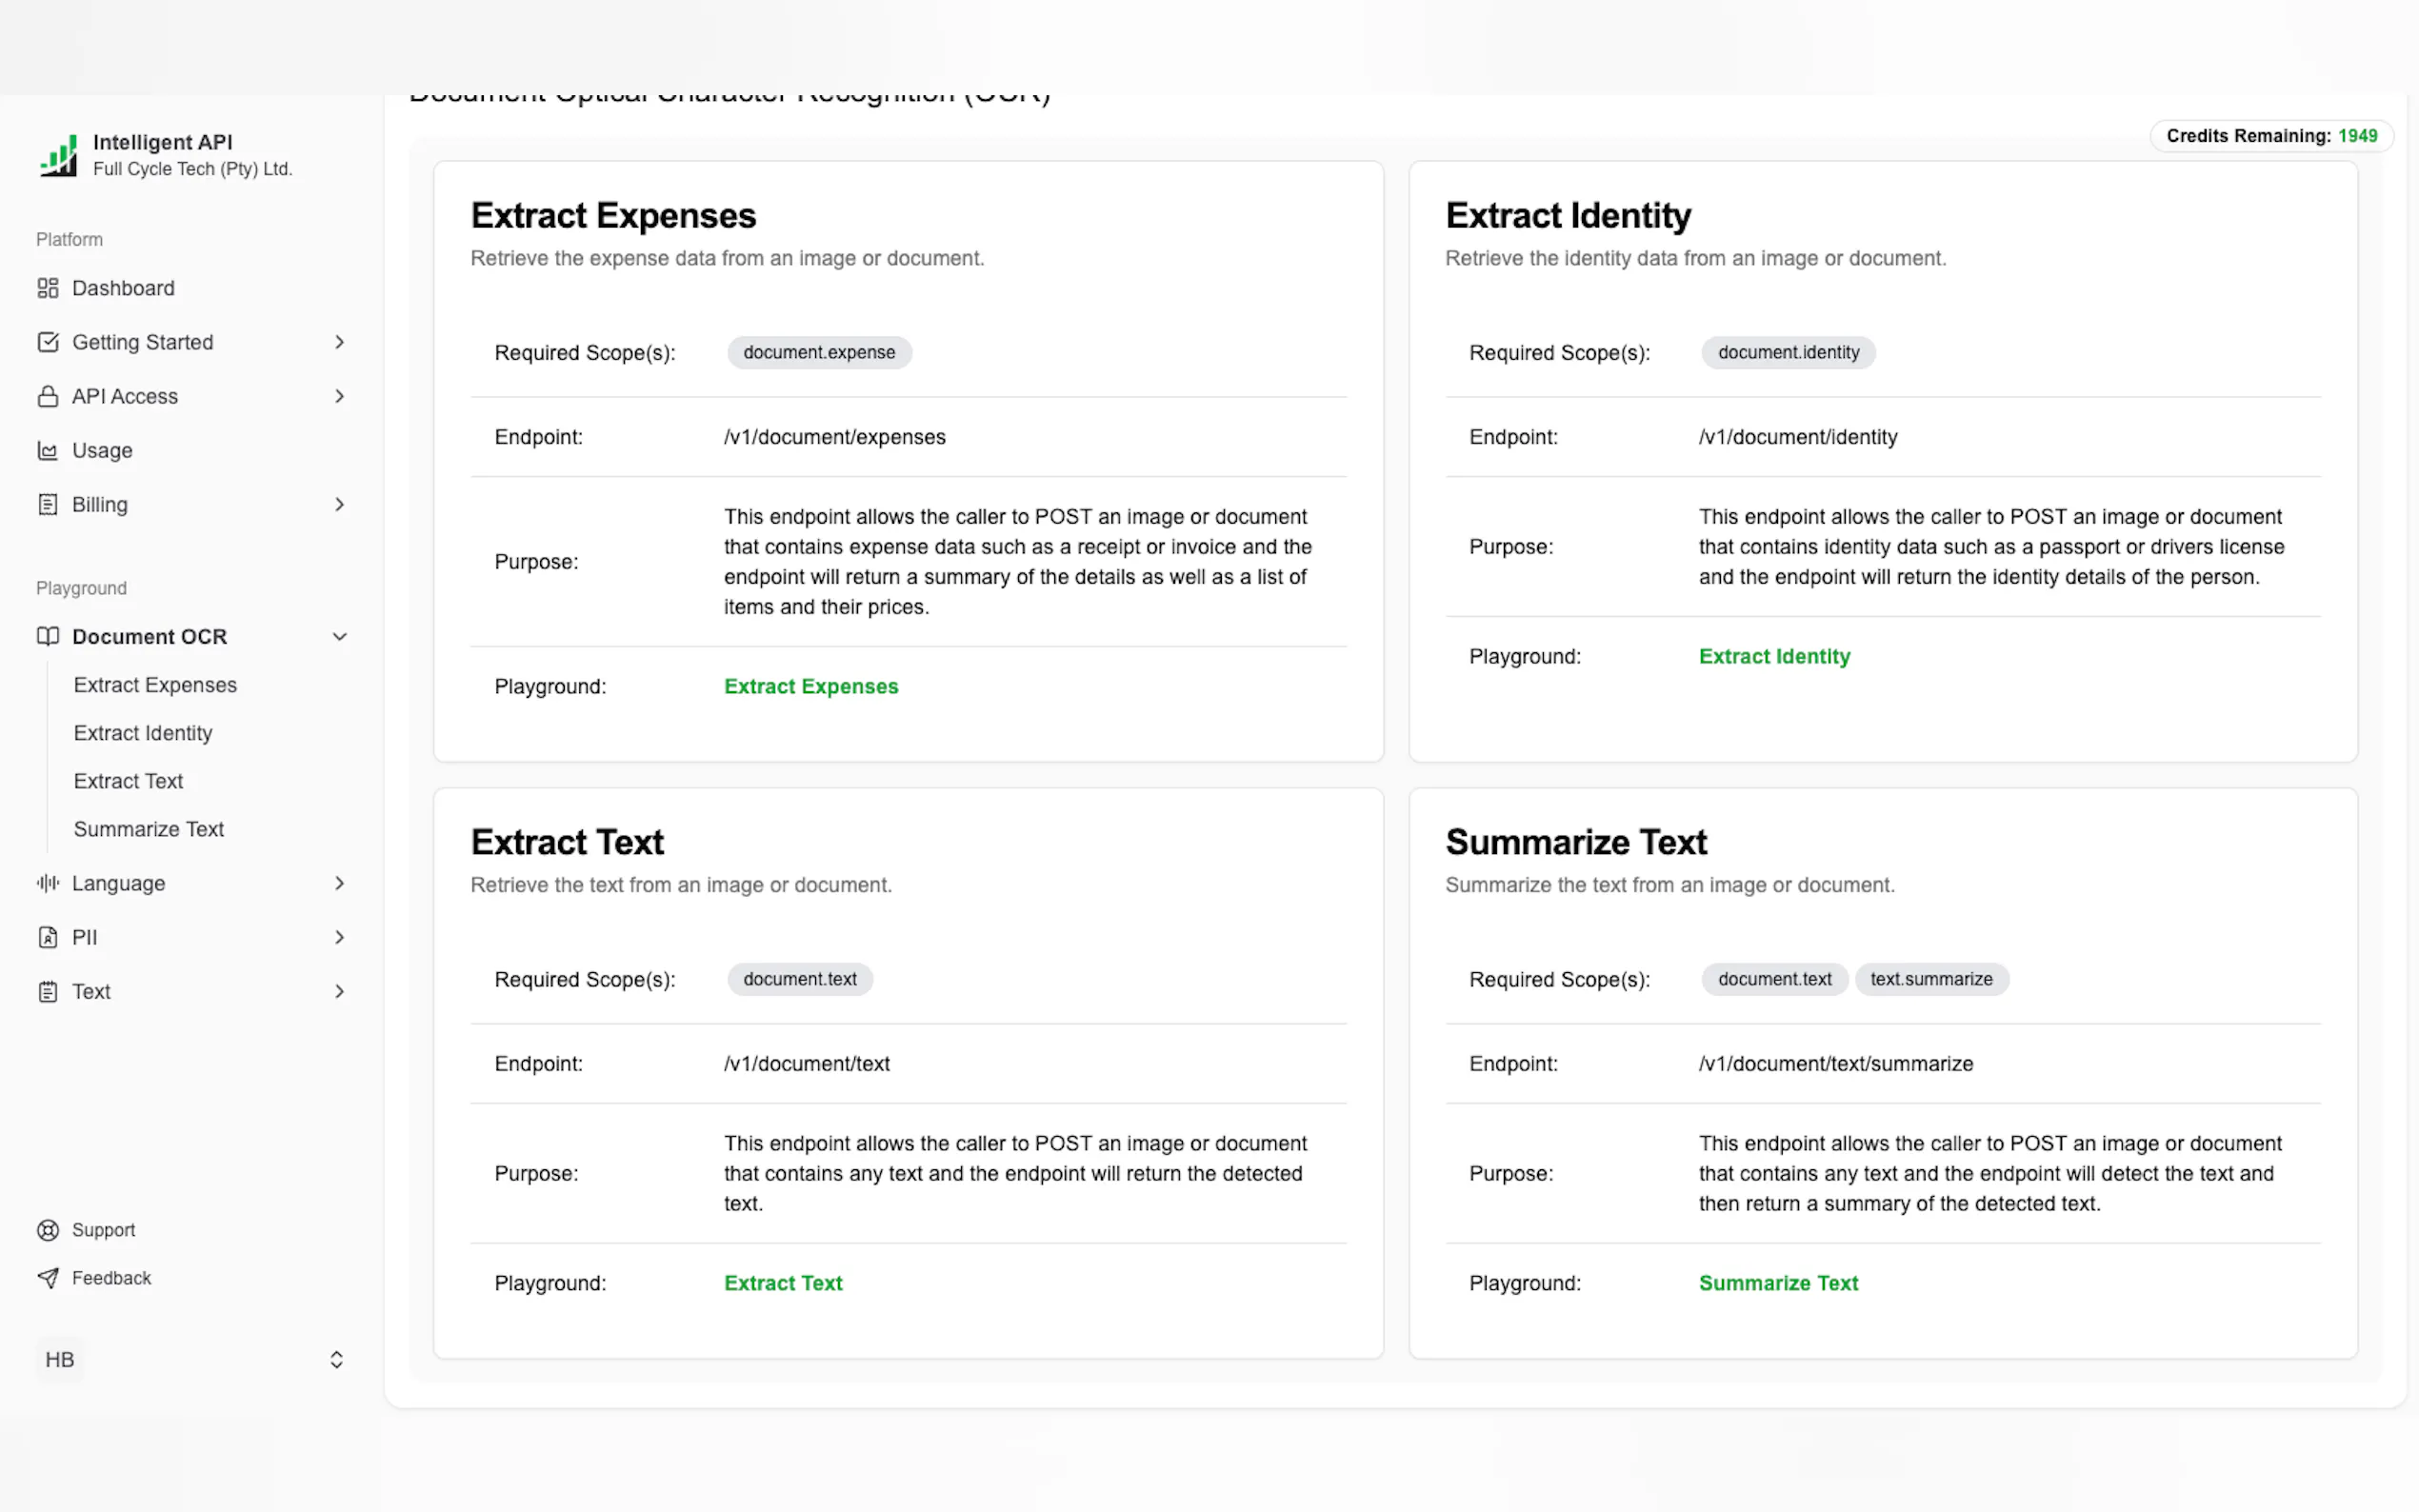Click the Dashboard grid icon

pyautogui.click(x=47, y=288)
